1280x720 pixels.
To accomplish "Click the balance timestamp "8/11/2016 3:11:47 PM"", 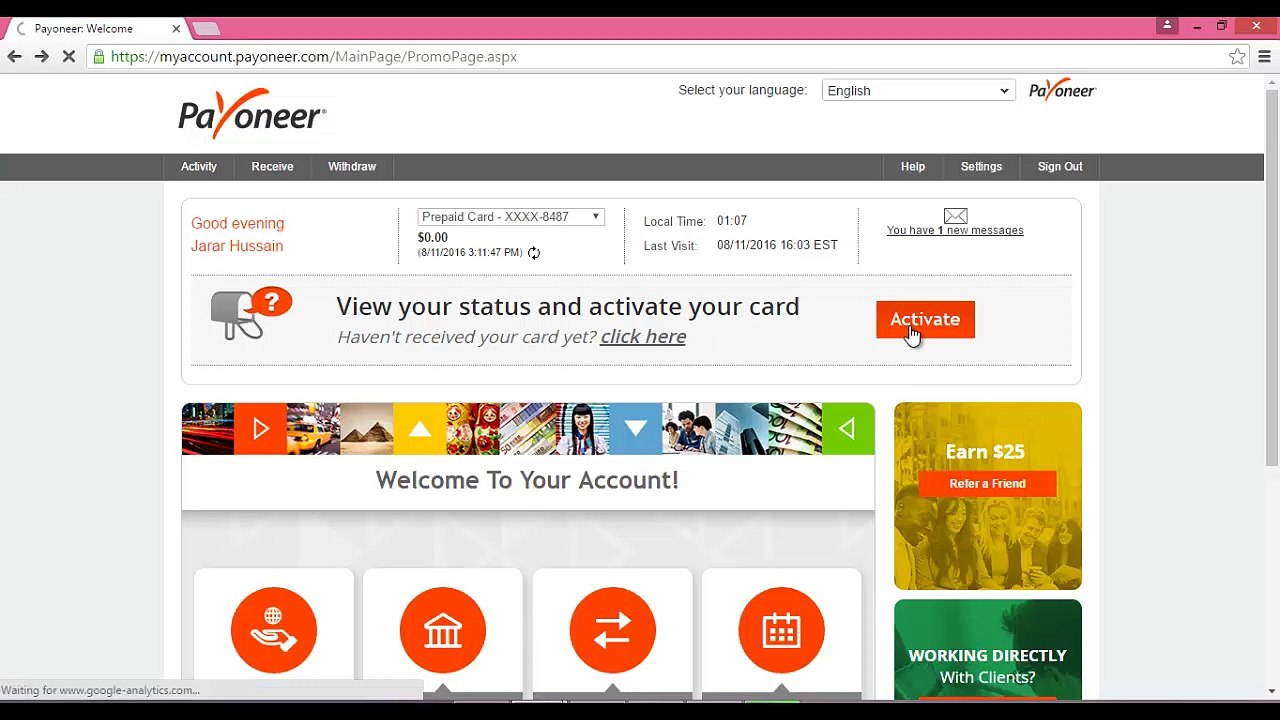I will pyautogui.click(x=470, y=253).
